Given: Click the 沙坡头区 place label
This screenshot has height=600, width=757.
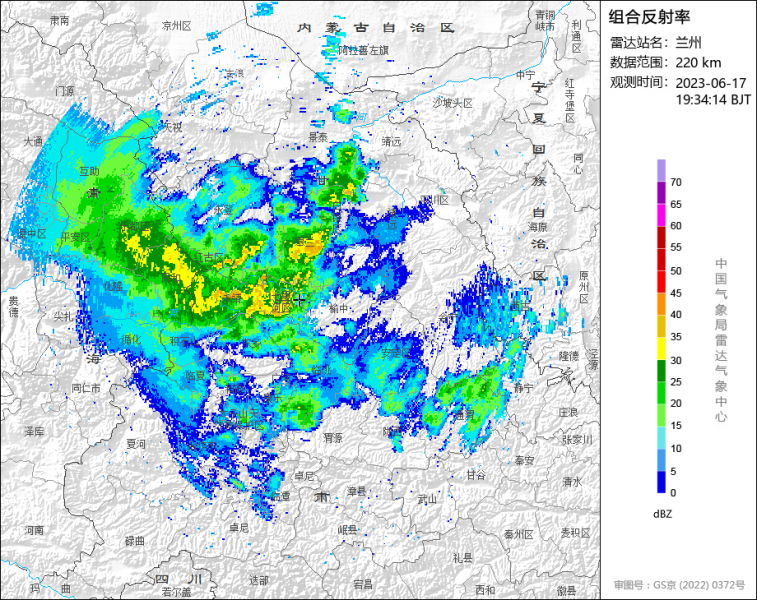Looking at the screenshot, I should click(452, 103).
